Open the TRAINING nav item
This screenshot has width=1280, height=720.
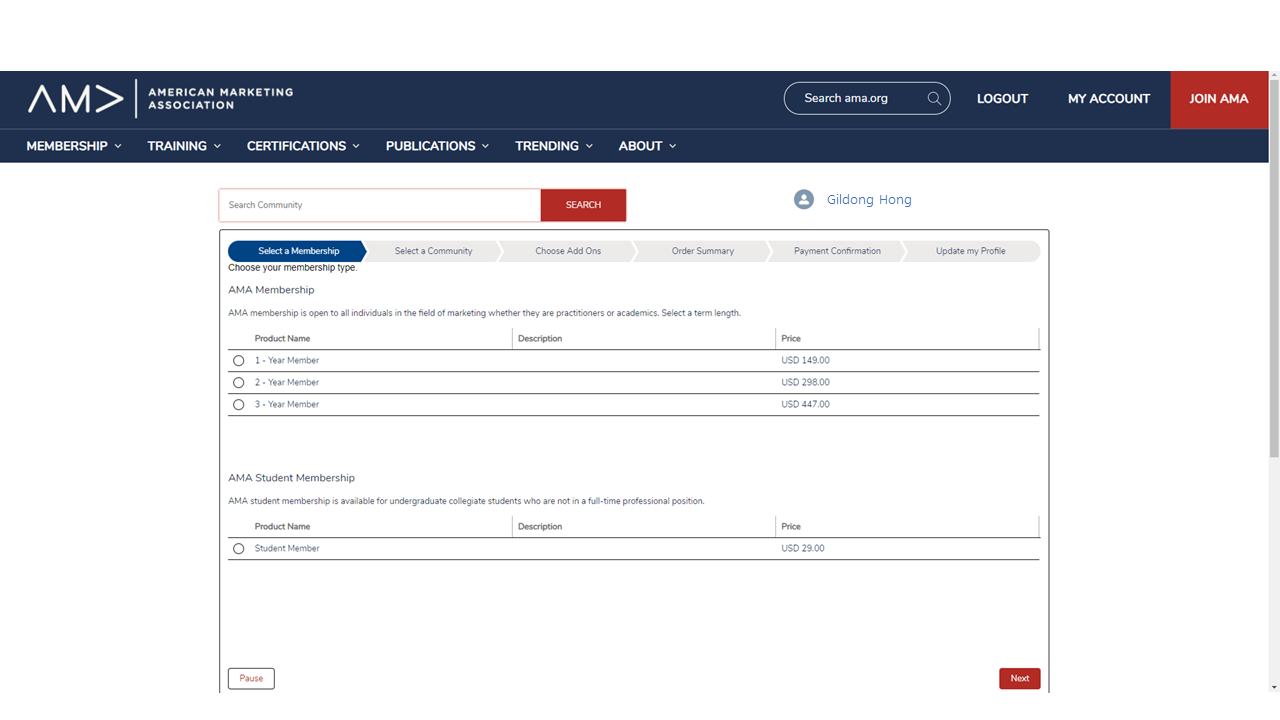(x=177, y=146)
